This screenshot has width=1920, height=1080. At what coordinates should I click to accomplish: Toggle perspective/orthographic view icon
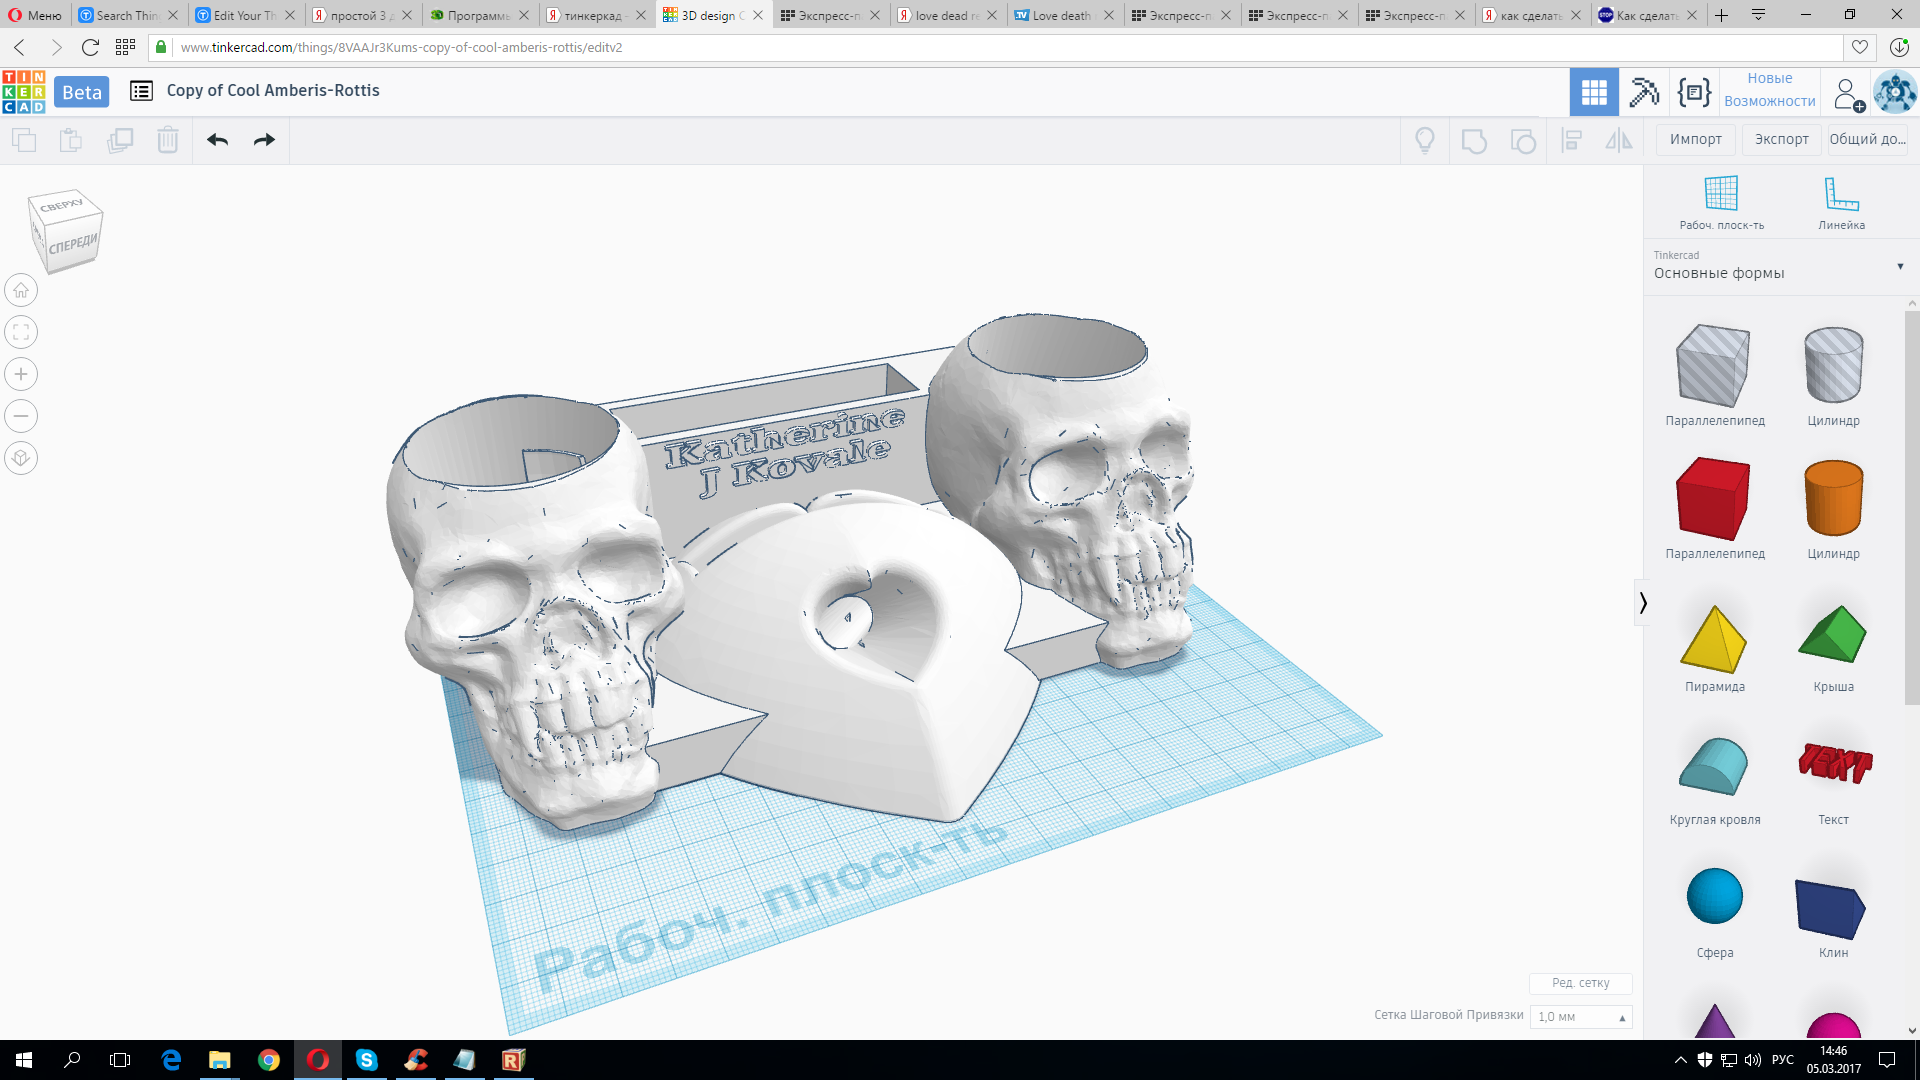click(21, 458)
